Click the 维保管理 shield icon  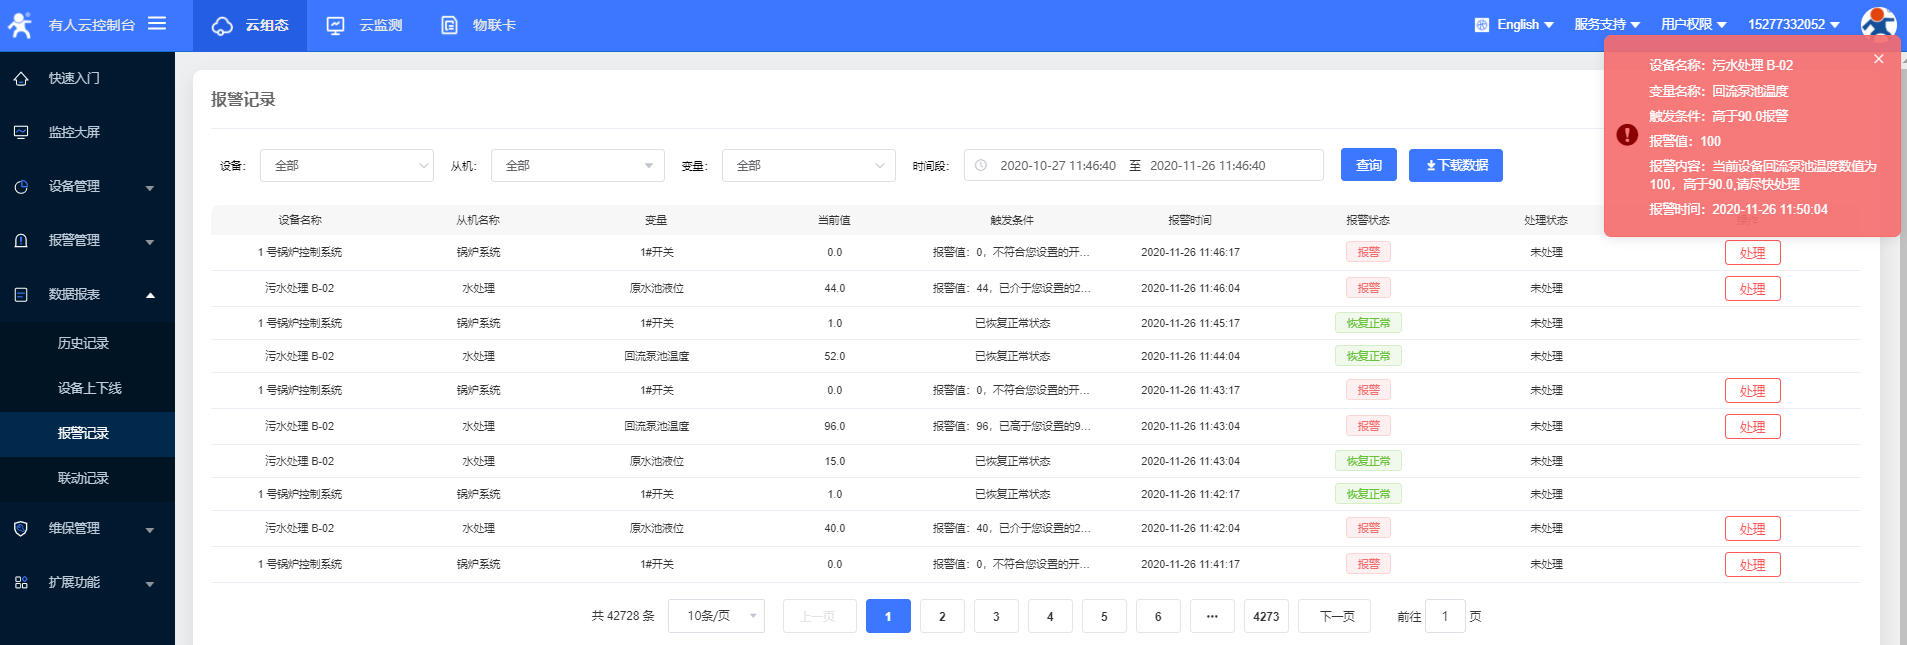click(x=21, y=529)
